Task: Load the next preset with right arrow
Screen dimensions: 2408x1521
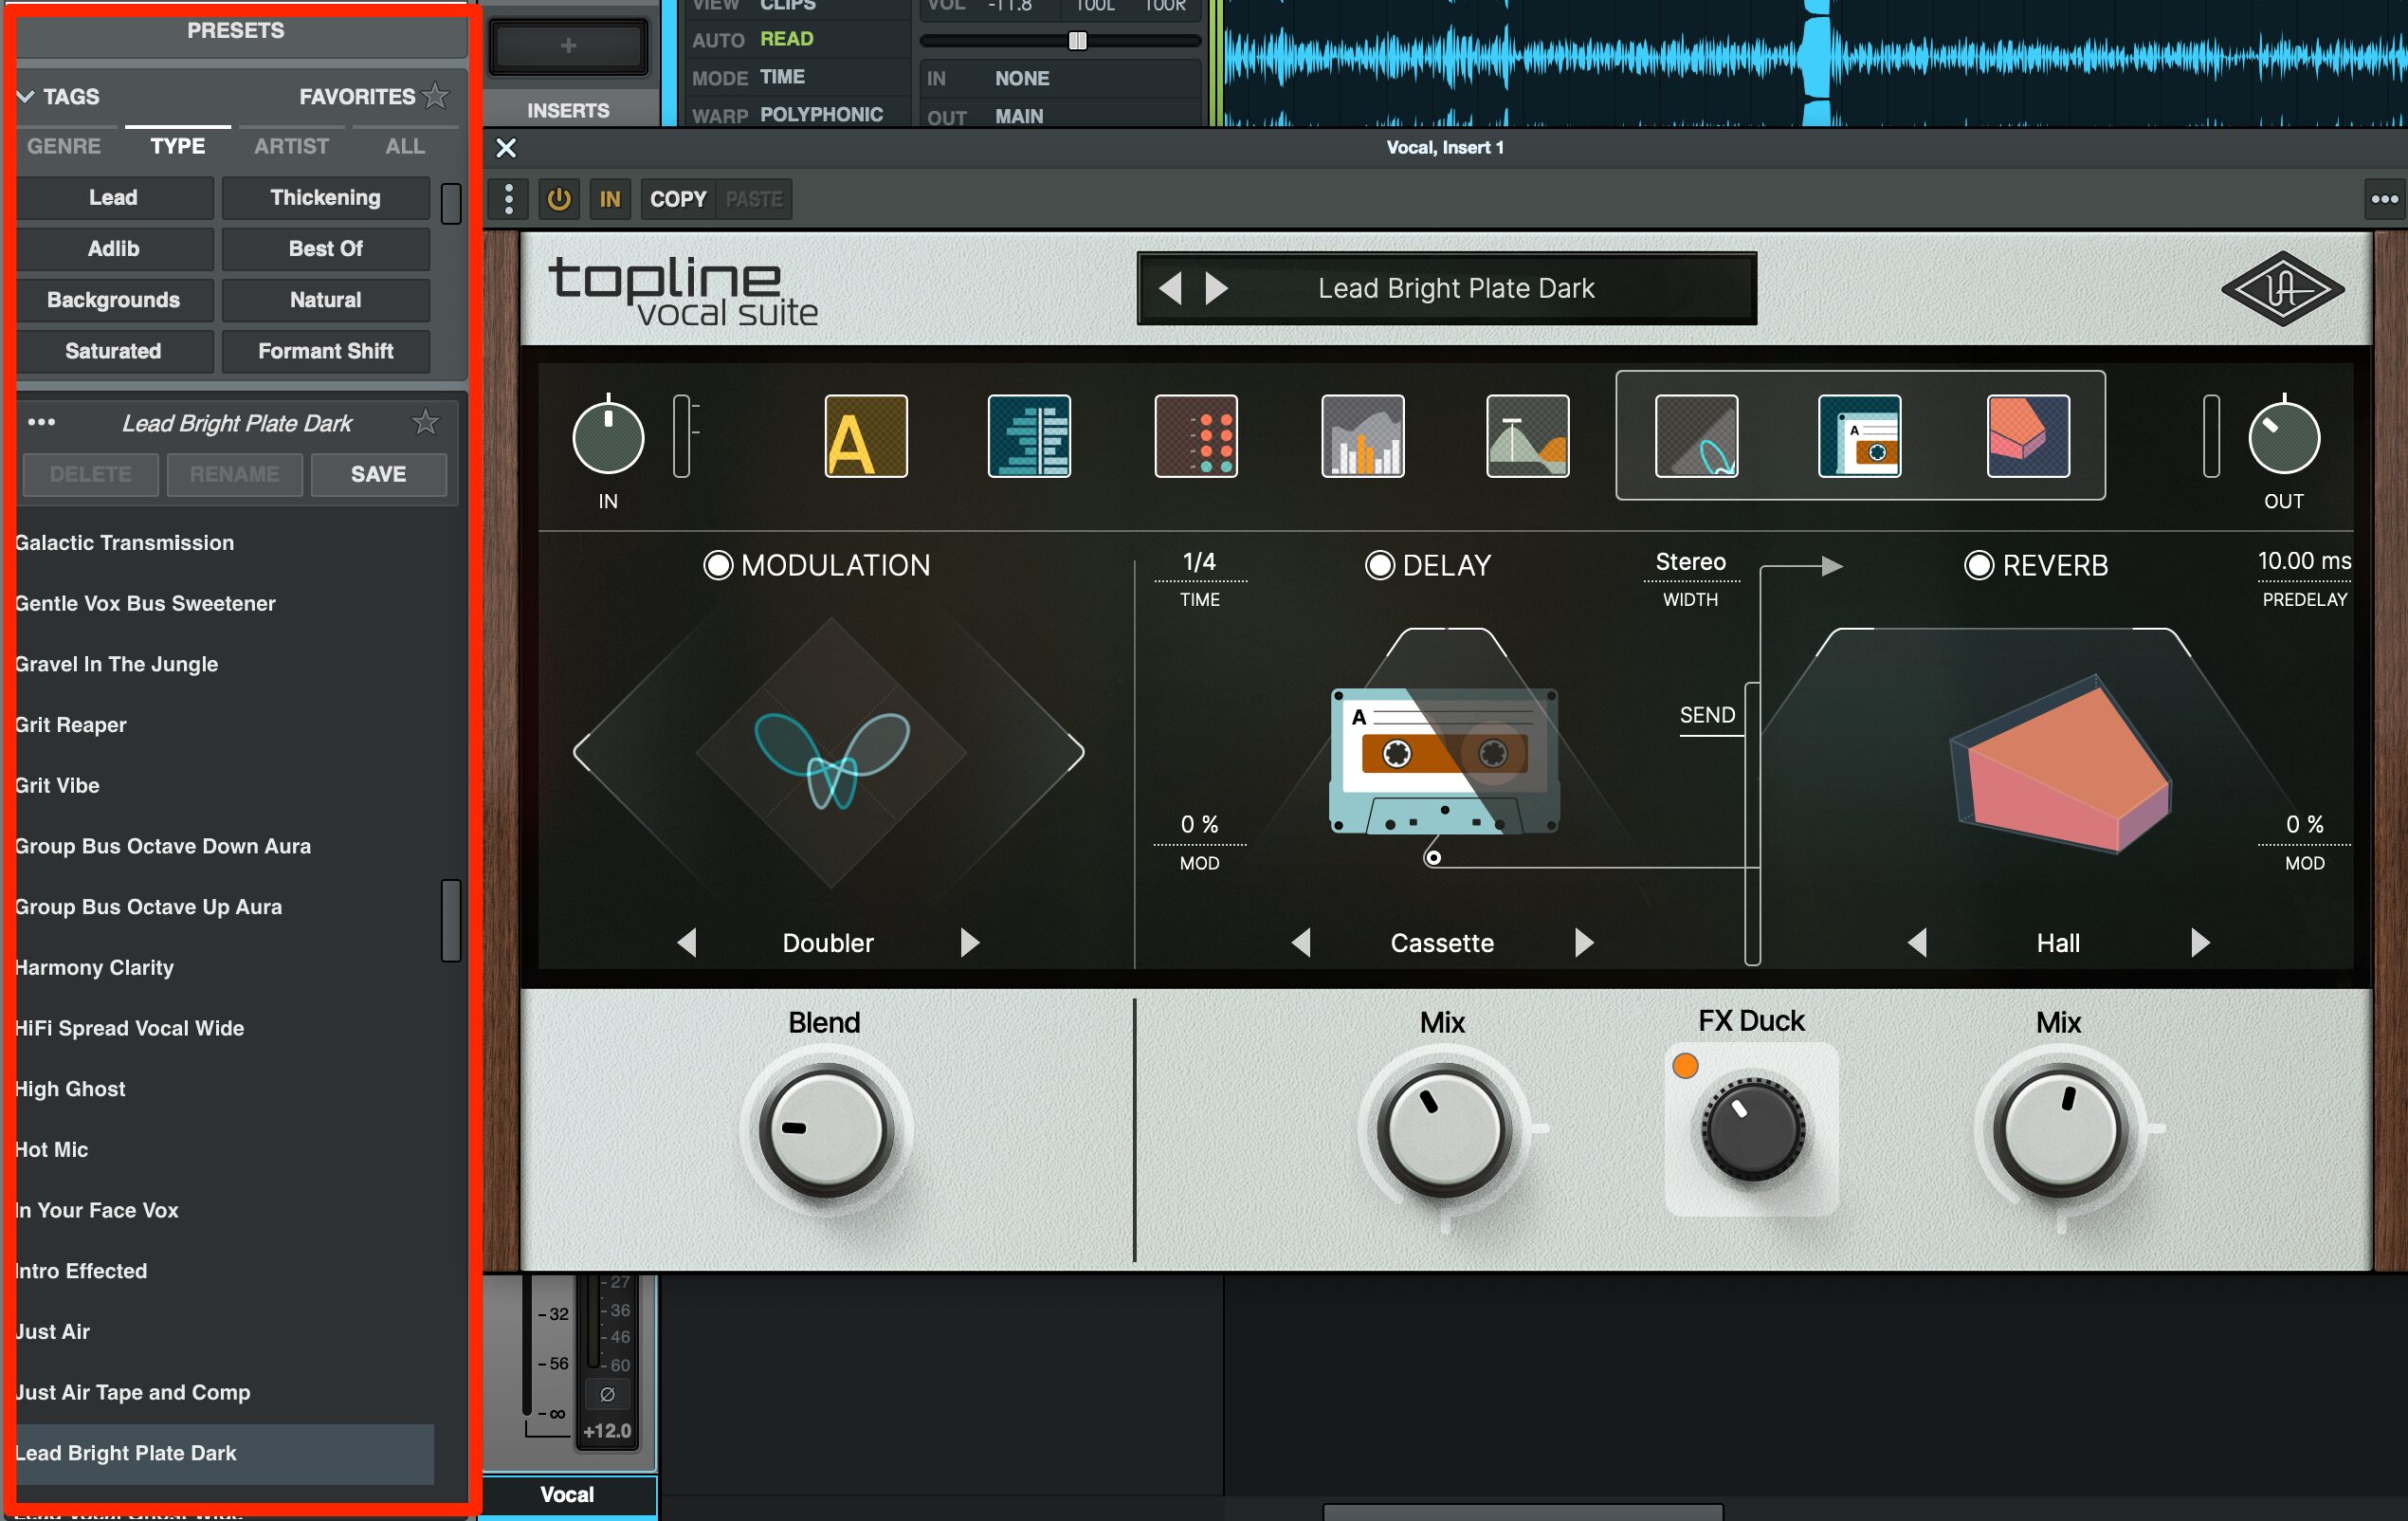Action: point(1216,289)
